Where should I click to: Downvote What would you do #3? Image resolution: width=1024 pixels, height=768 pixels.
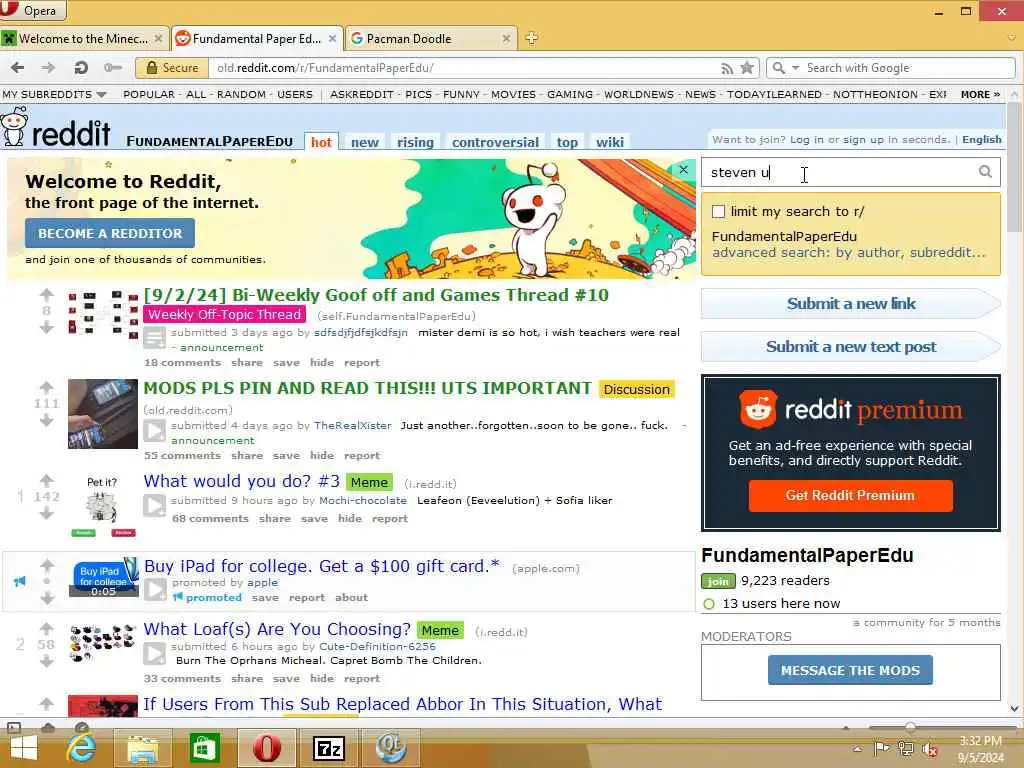pyautogui.click(x=46, y=513)
